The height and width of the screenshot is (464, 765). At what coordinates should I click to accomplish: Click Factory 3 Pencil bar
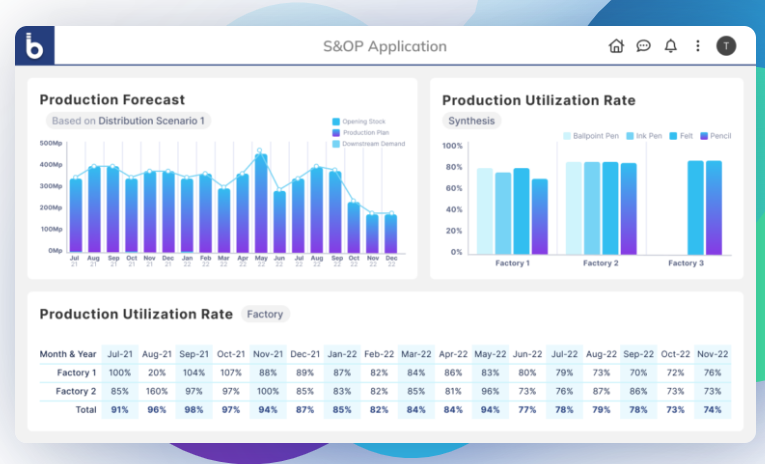point(714,207)
